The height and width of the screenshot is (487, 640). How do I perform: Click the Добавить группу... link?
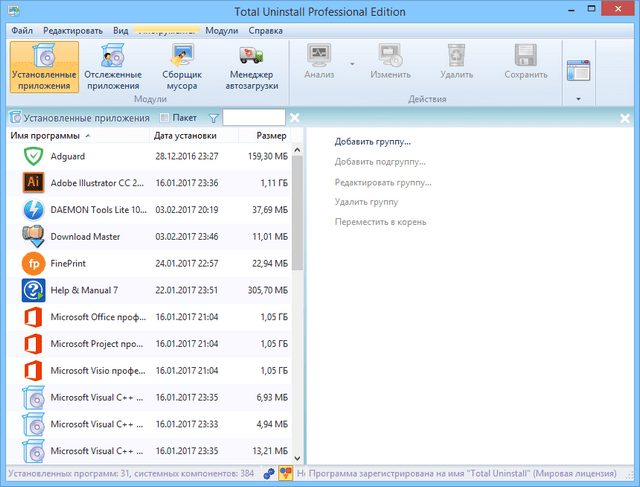[372, 142]
